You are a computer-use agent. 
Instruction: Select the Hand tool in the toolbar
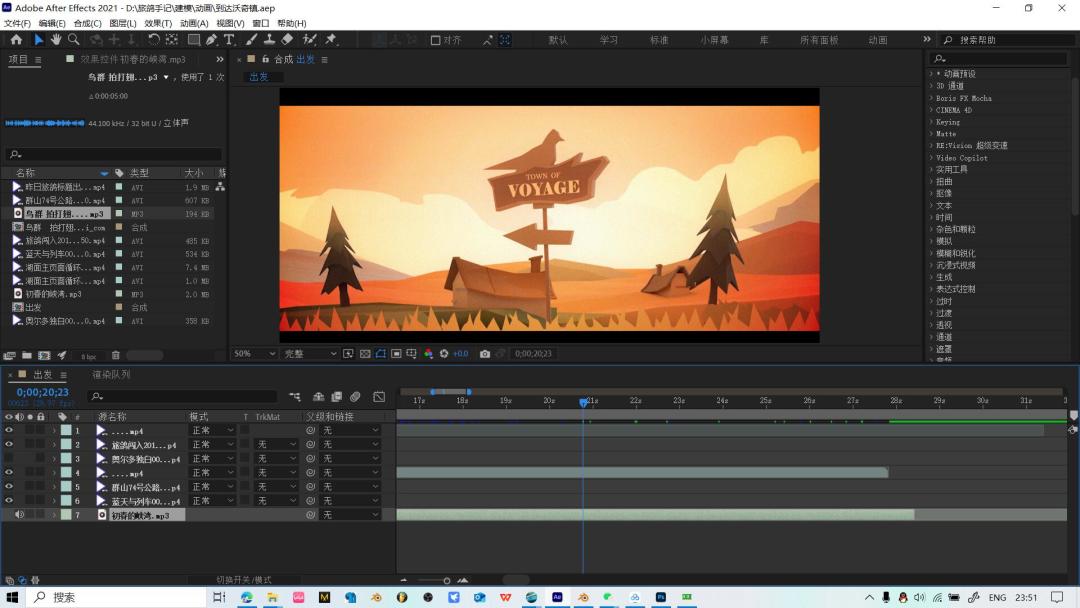click(x=56, y=40)
